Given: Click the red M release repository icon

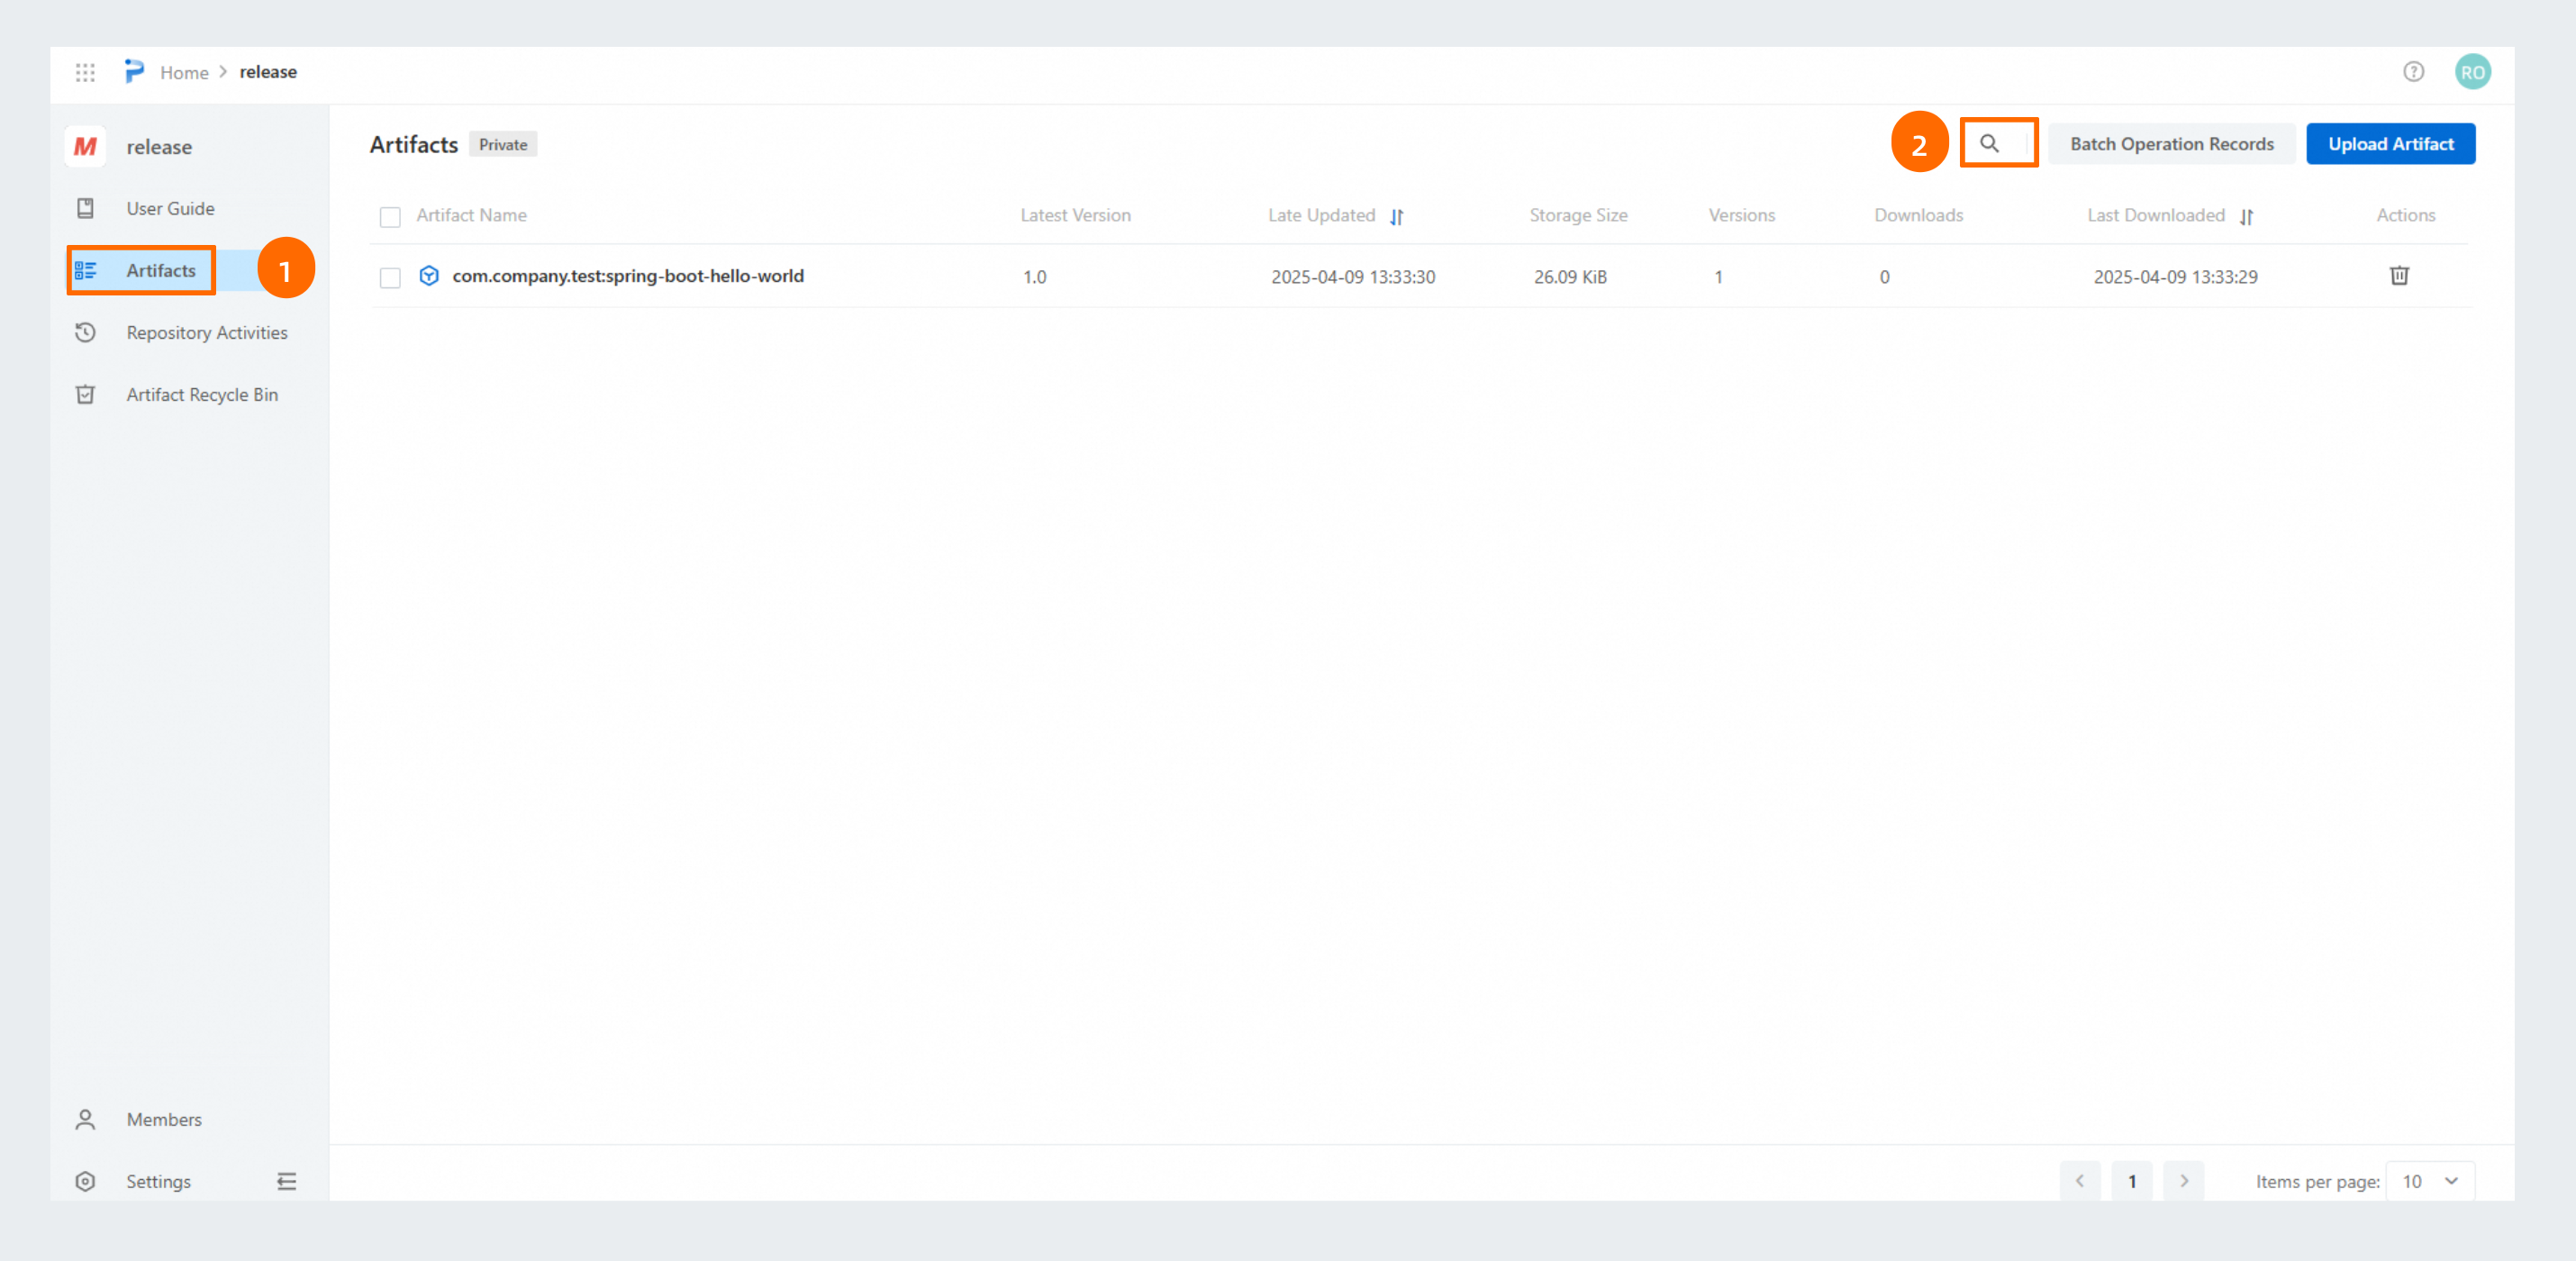Looking at the screenshot, I should pyautogui.click(x=86, y=147).
